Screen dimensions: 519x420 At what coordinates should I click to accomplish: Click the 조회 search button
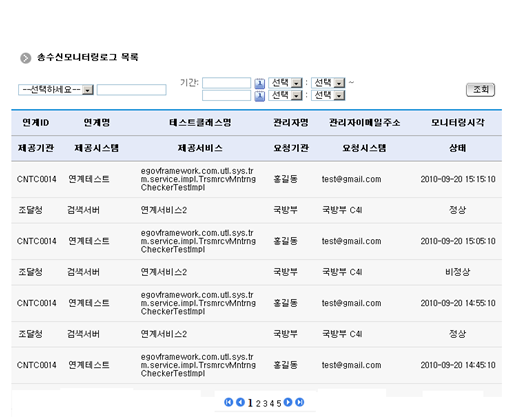[x=480, y=90]
